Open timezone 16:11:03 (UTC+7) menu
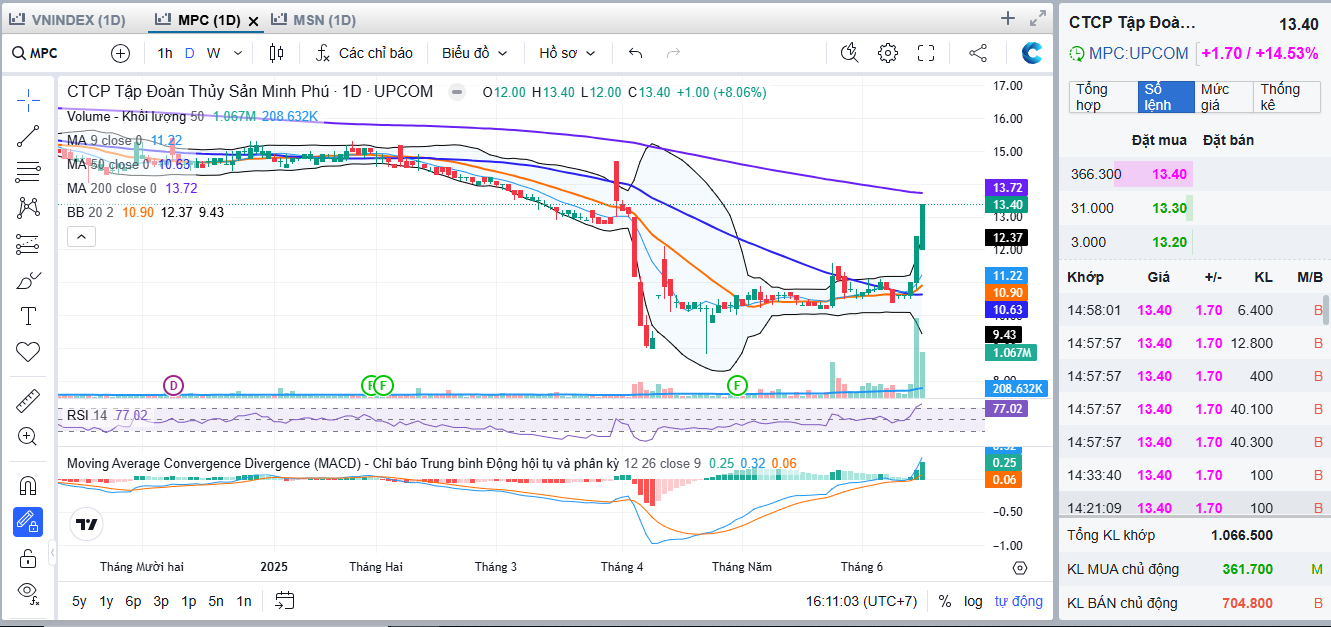The width and height of the screenshot is (1331, 627). click(x=861, y=601)
